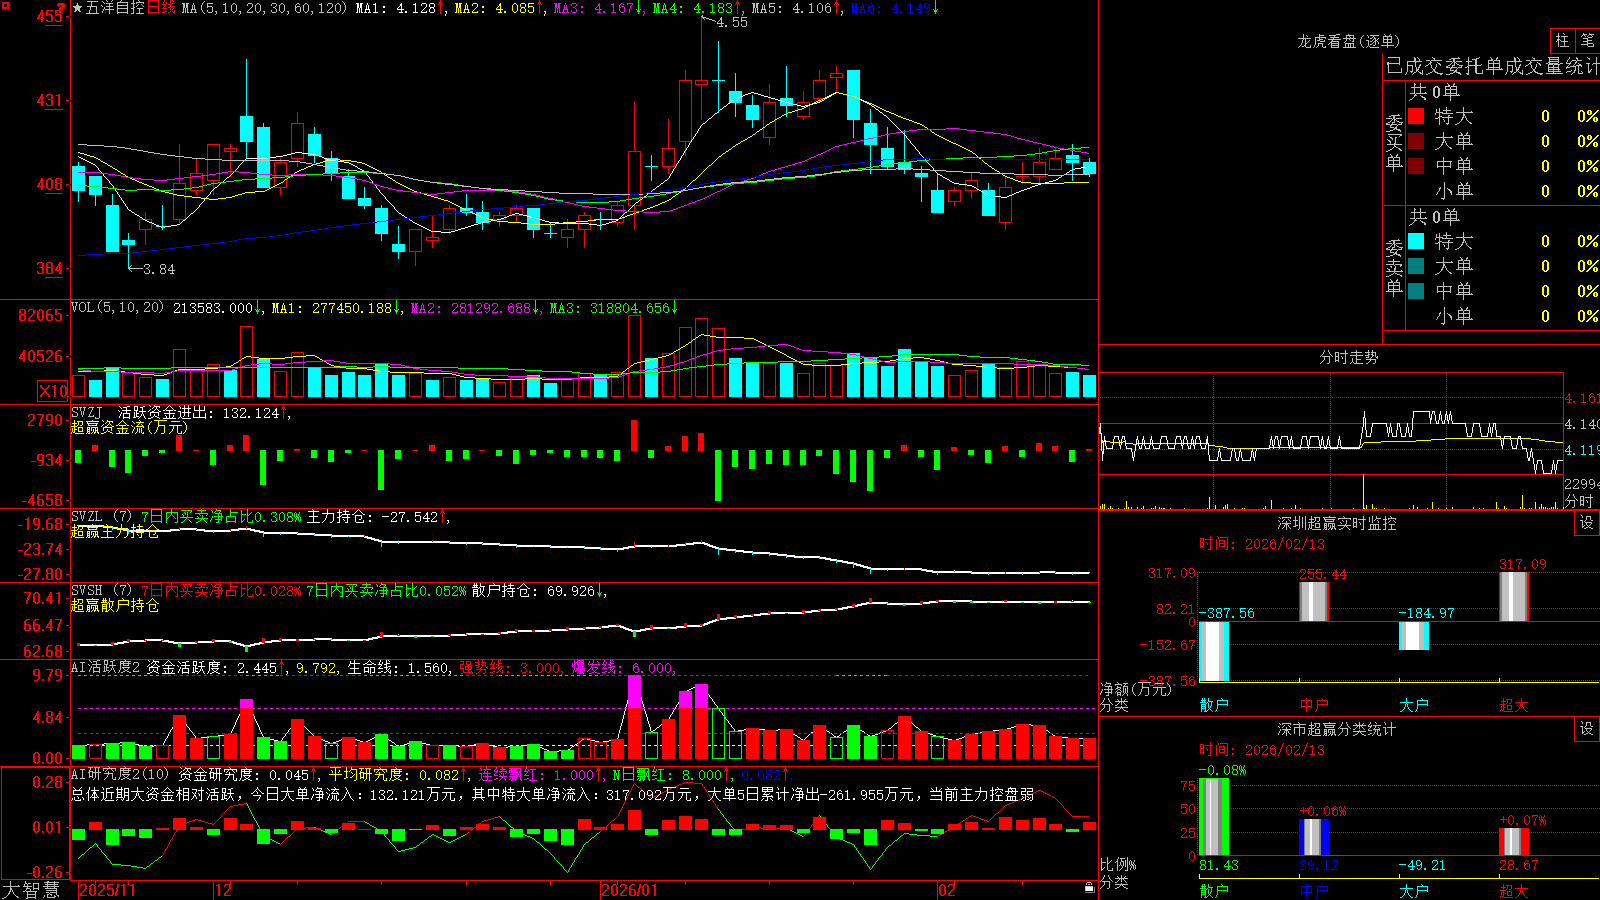The height and width of the screenshot is (900, 1600).
Task: Click the 大户 label in 深圳超赢实时监控
Action: click(x=1414, y=705)
